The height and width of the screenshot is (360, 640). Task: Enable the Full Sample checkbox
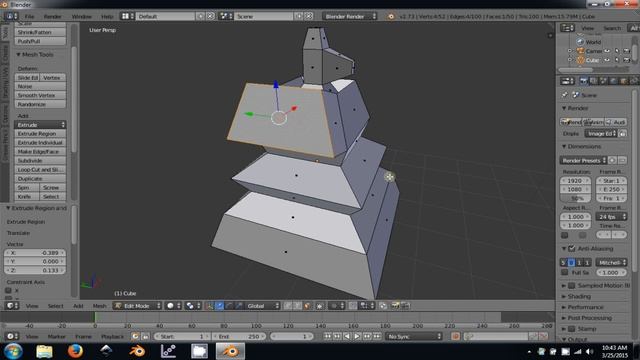coord(564,272)
